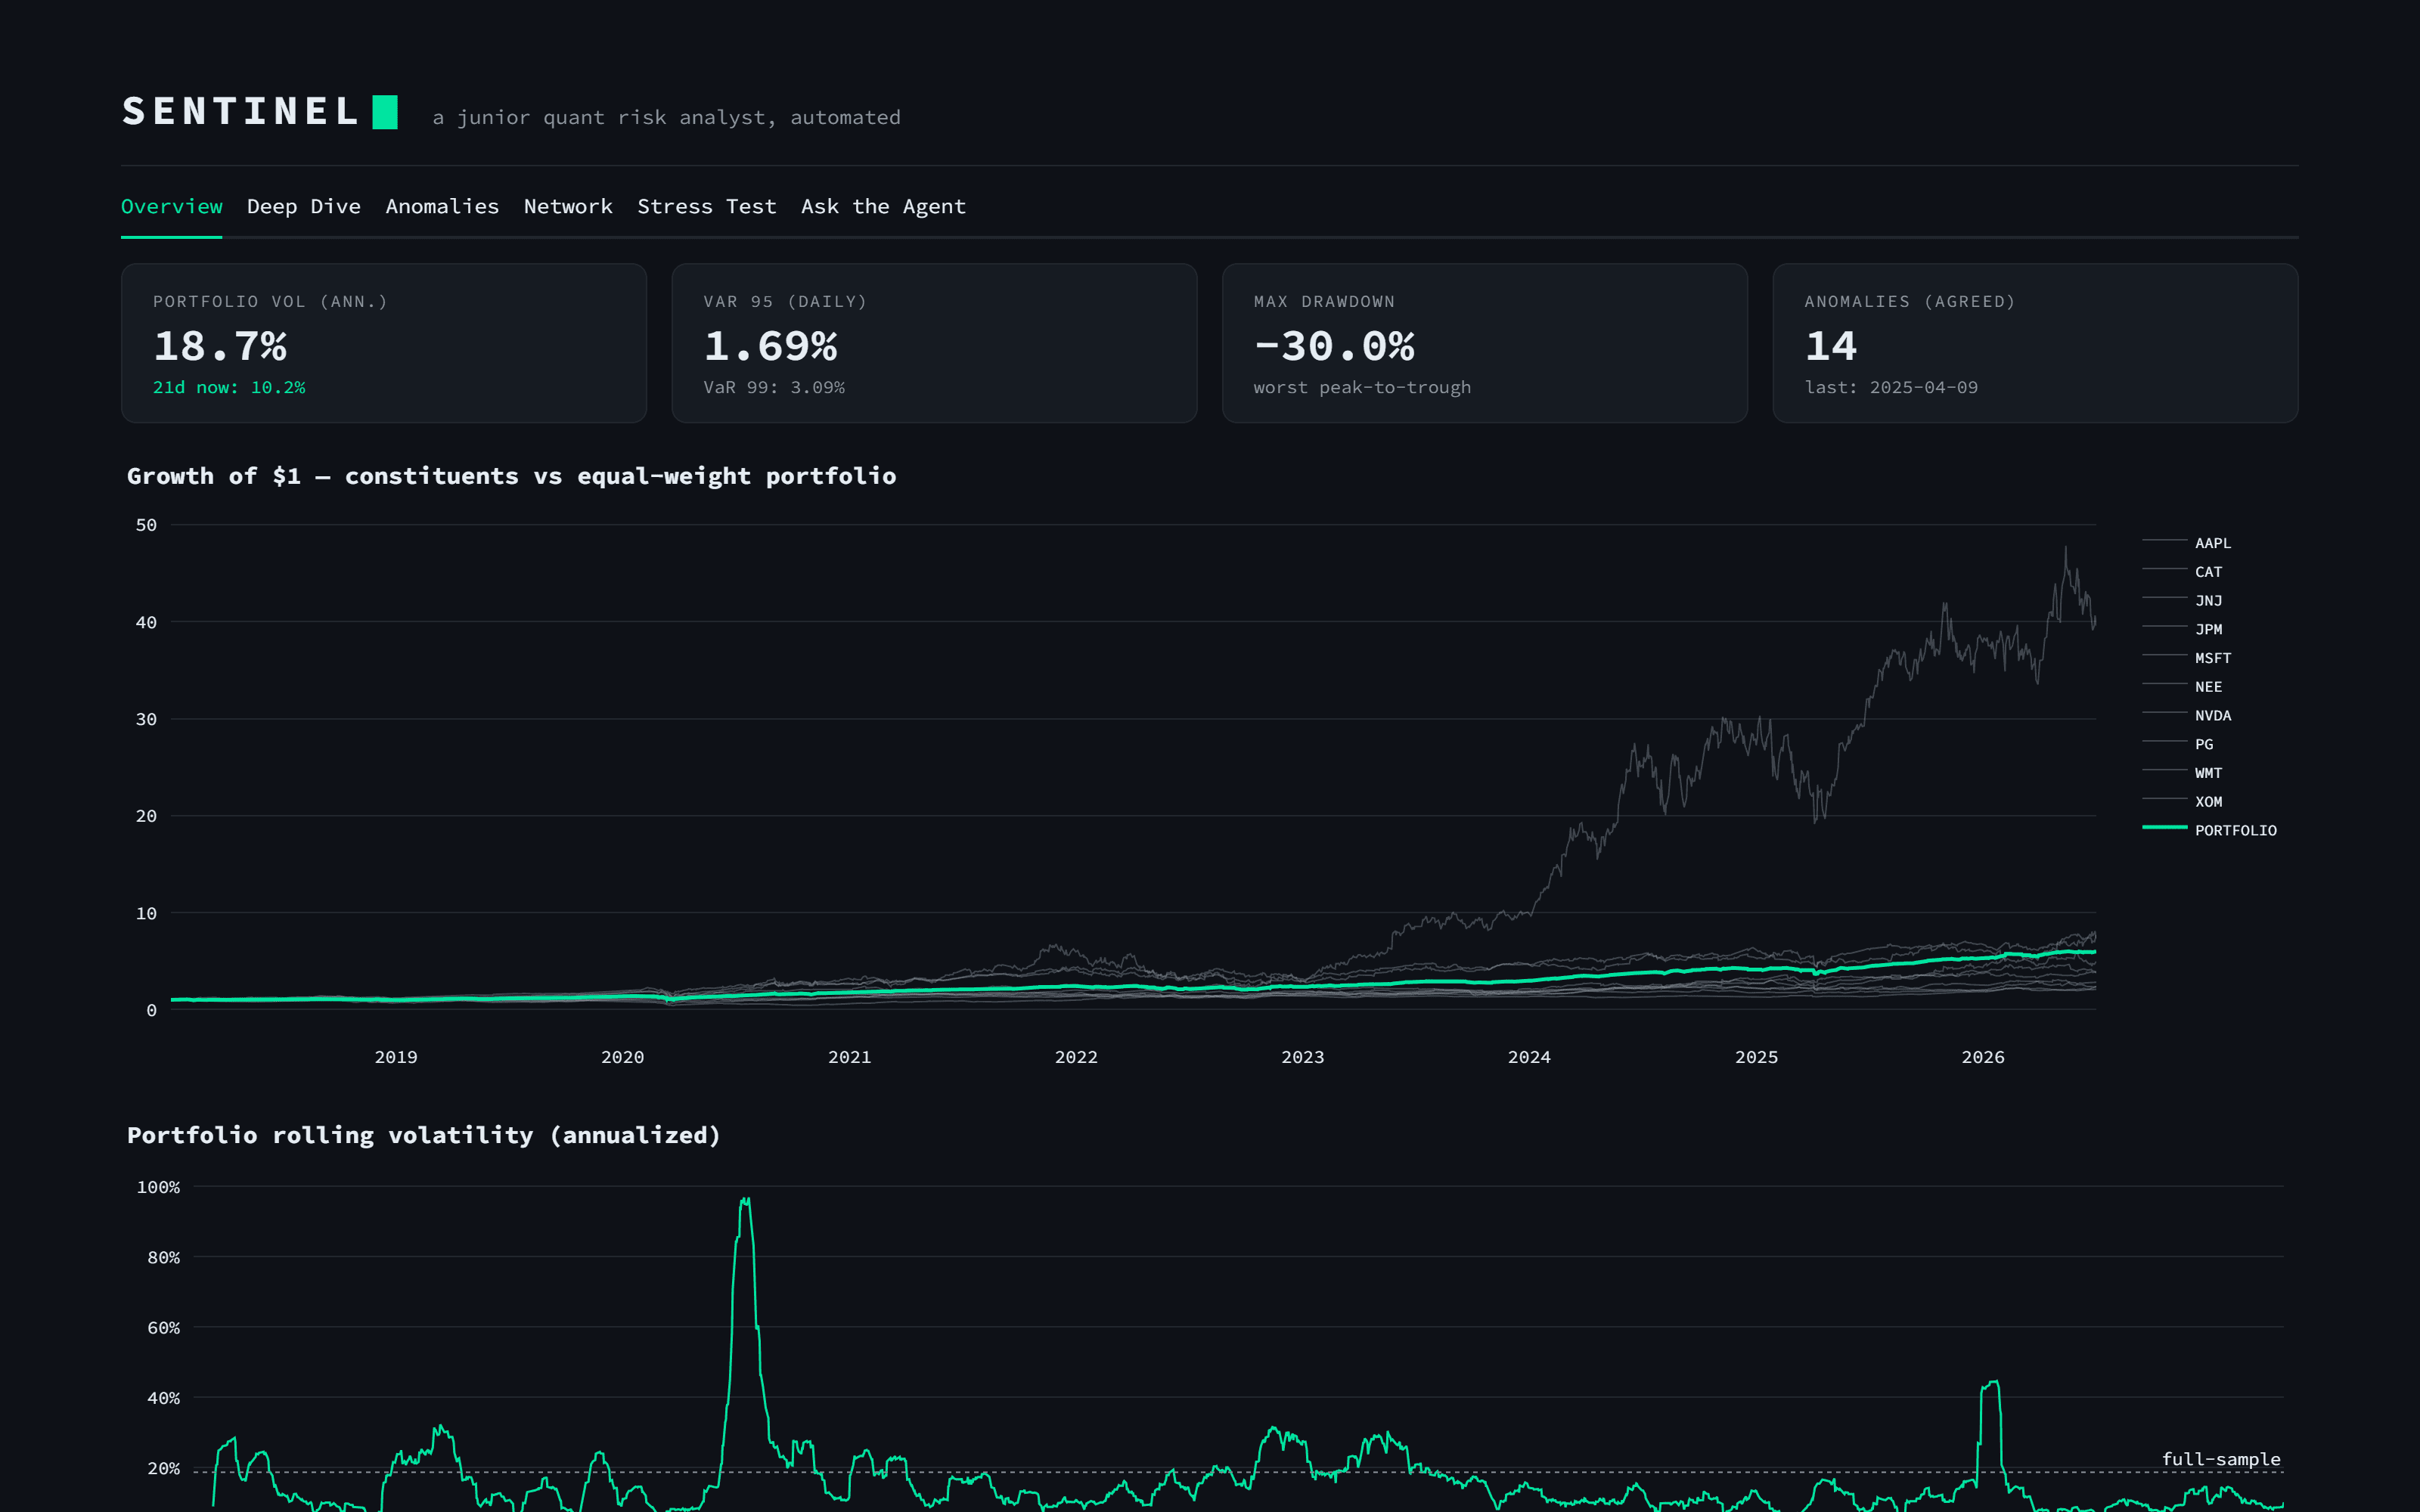
Task: Click the 50 growth axis label
Action: point(146,525)
